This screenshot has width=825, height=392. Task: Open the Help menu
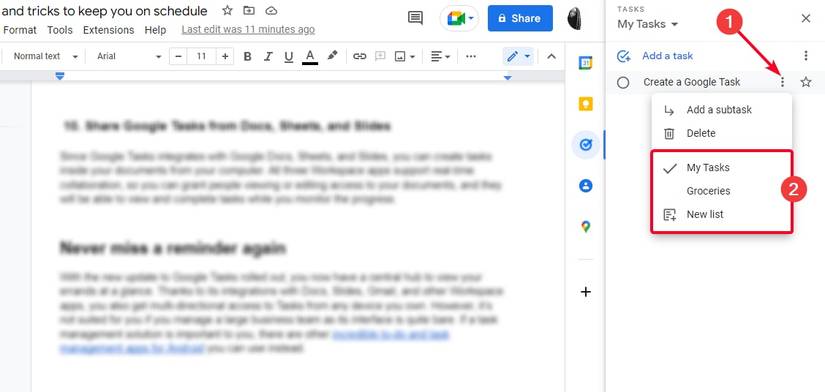pos(155,30)
